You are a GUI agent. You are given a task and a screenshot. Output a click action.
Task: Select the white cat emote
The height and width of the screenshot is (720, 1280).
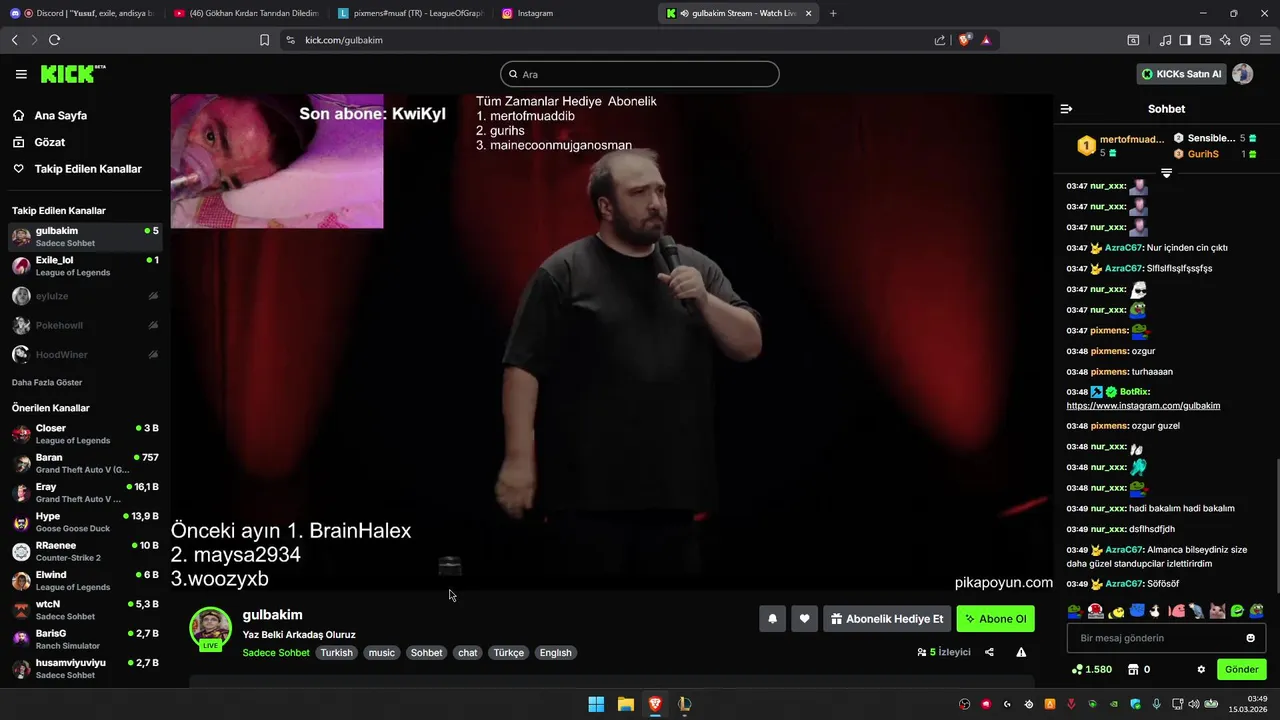click(1218, 611)
